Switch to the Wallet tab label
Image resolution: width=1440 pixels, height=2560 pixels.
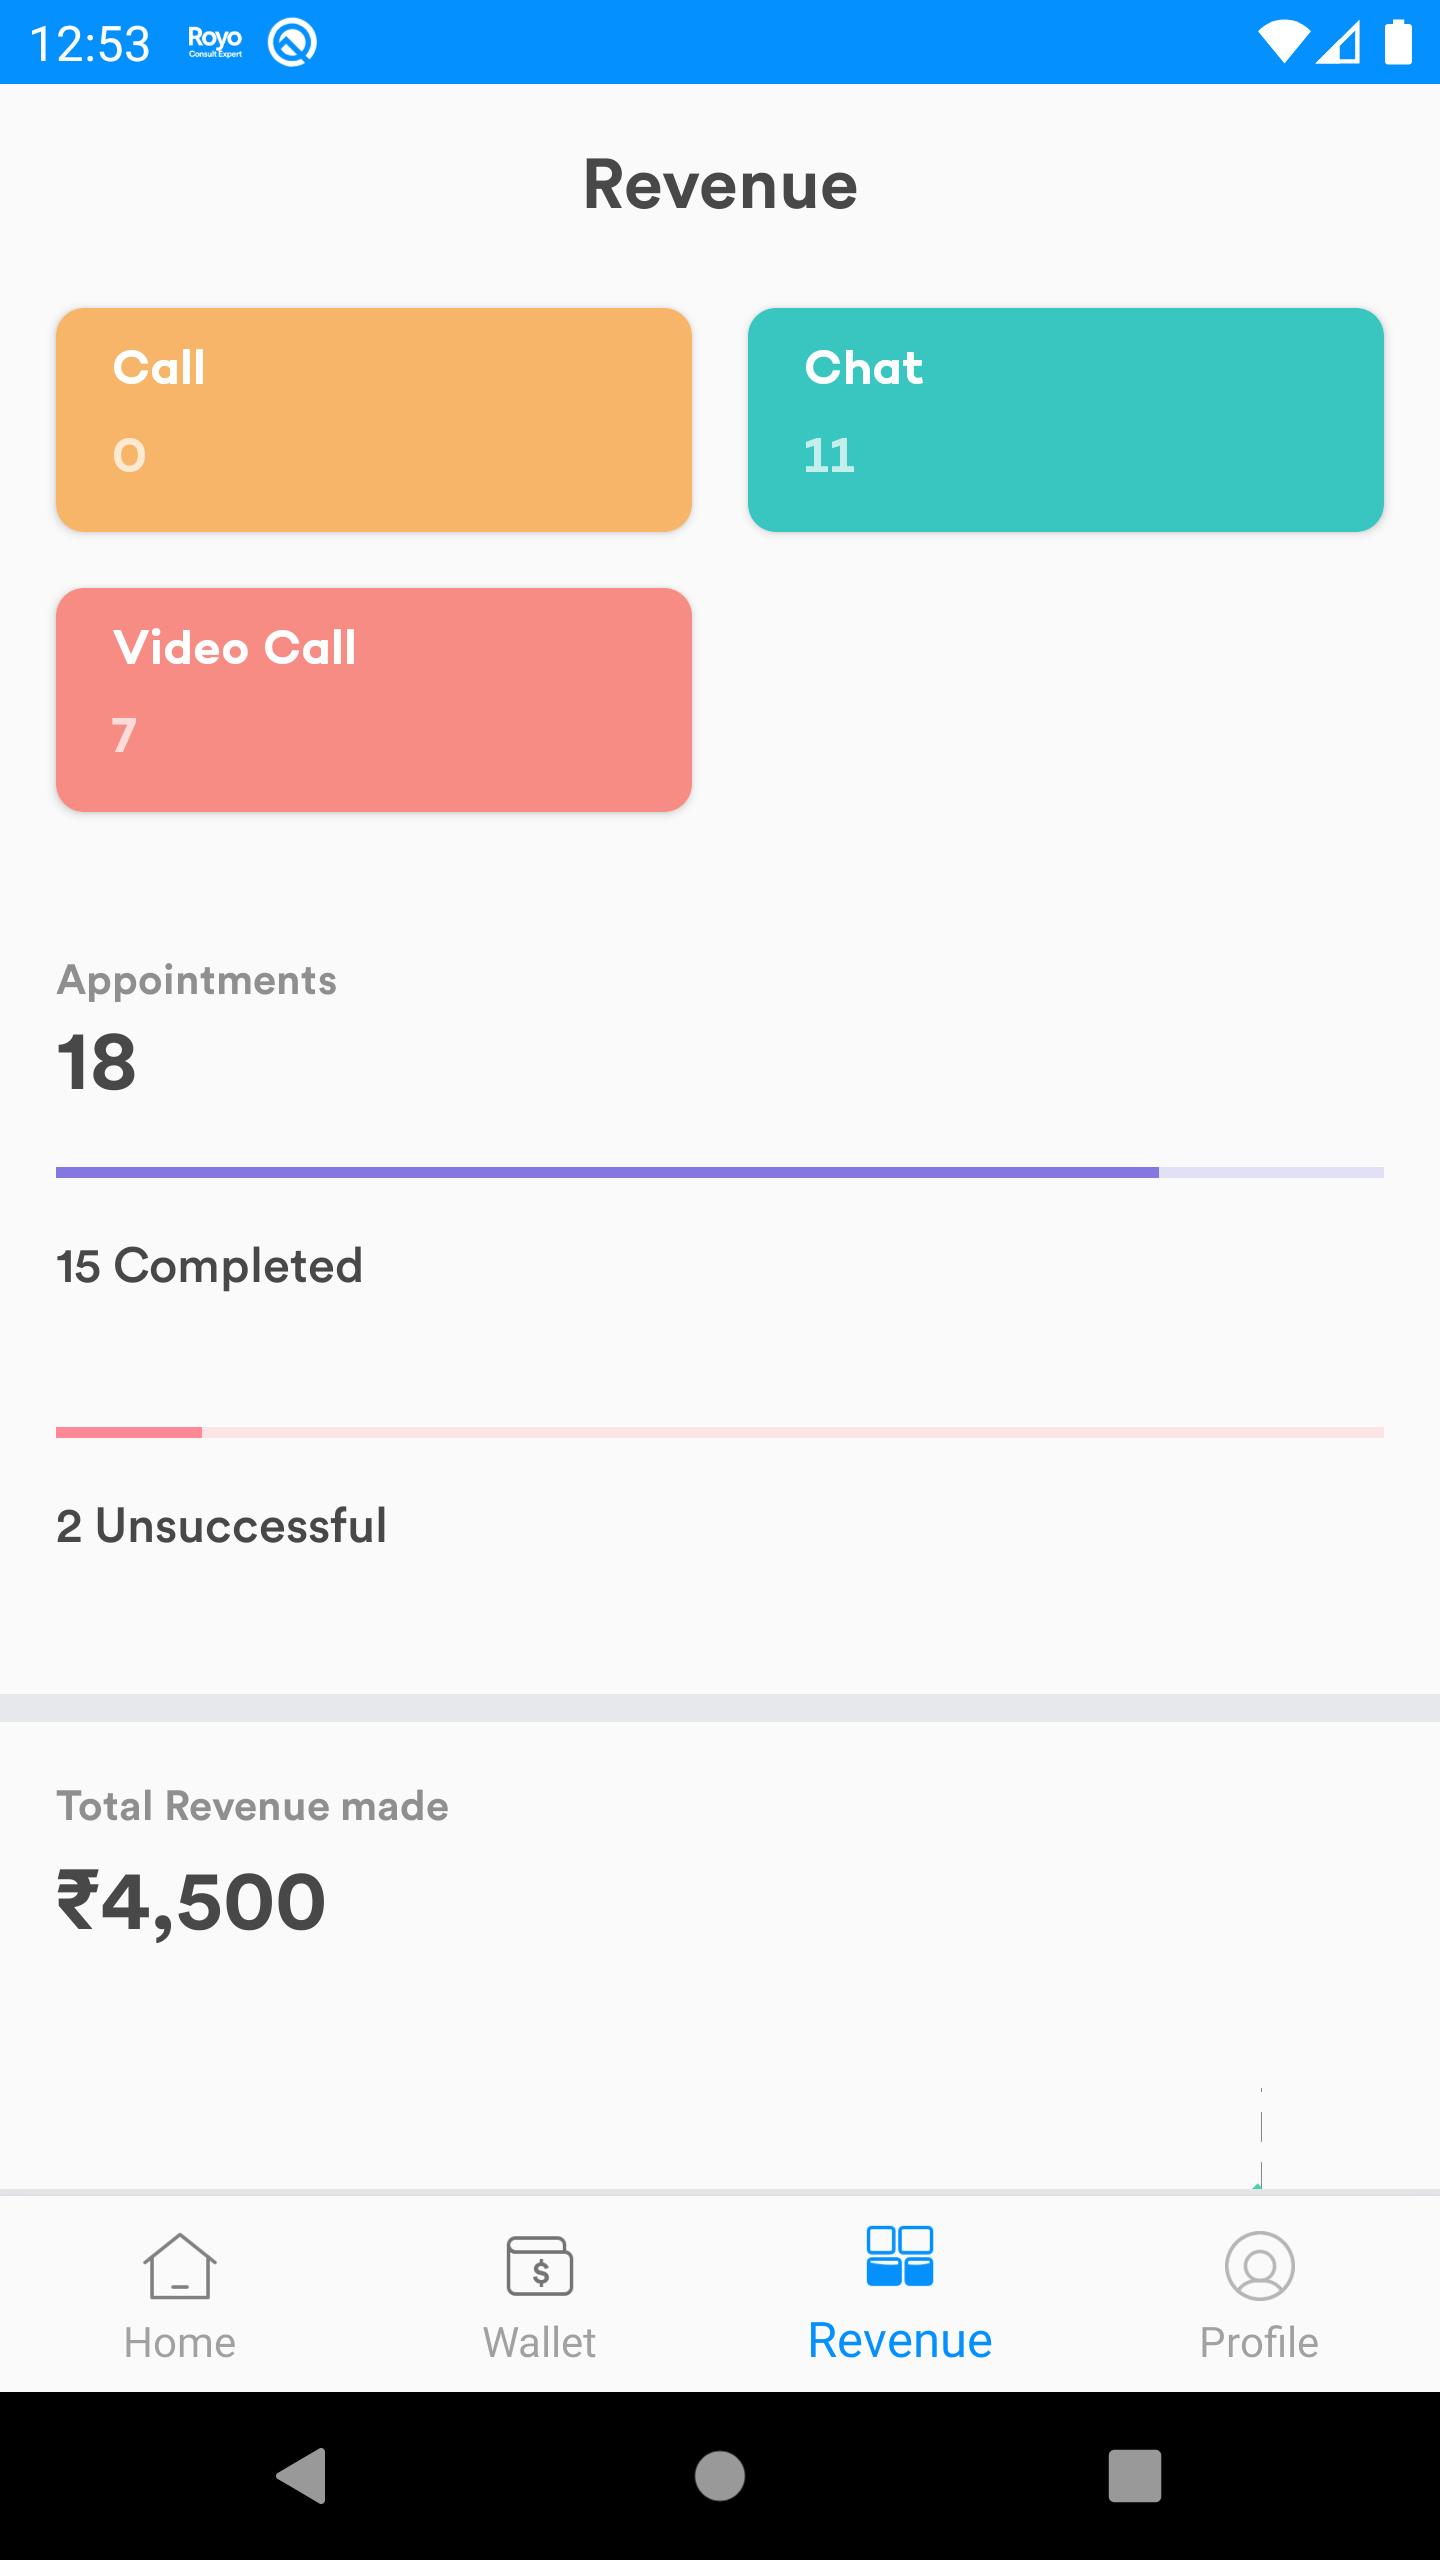pyautogui.click(x=540, y=2343)
